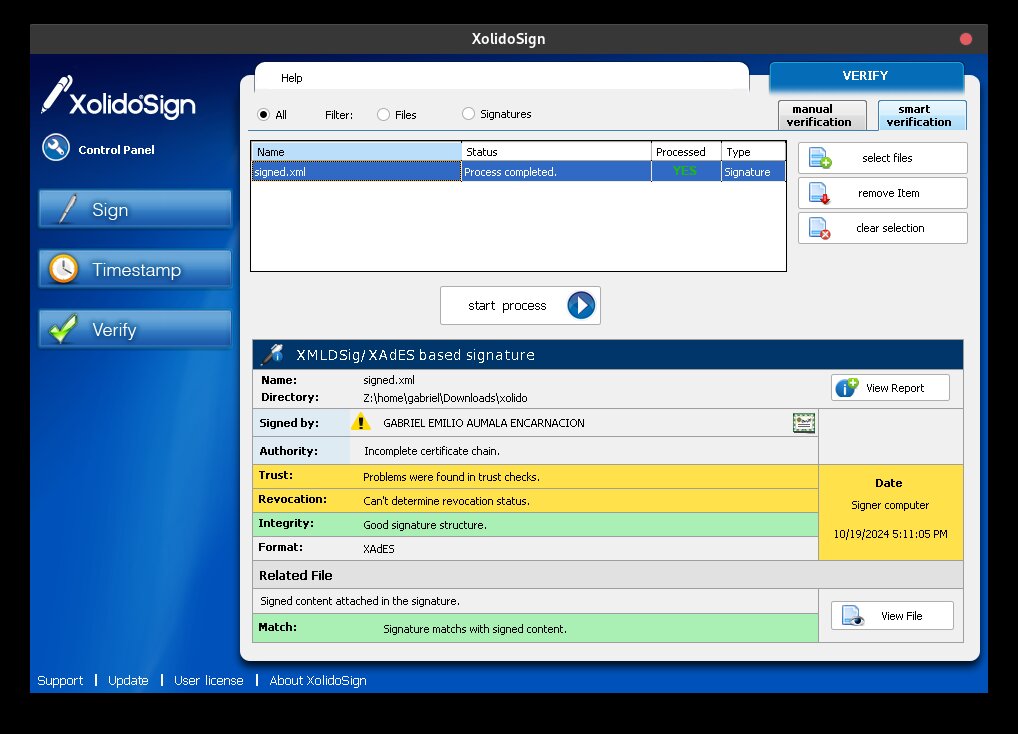Click the View Report info icon
Image resolution: width=1018 pixels, height=734 pixels.
[846, 387]
